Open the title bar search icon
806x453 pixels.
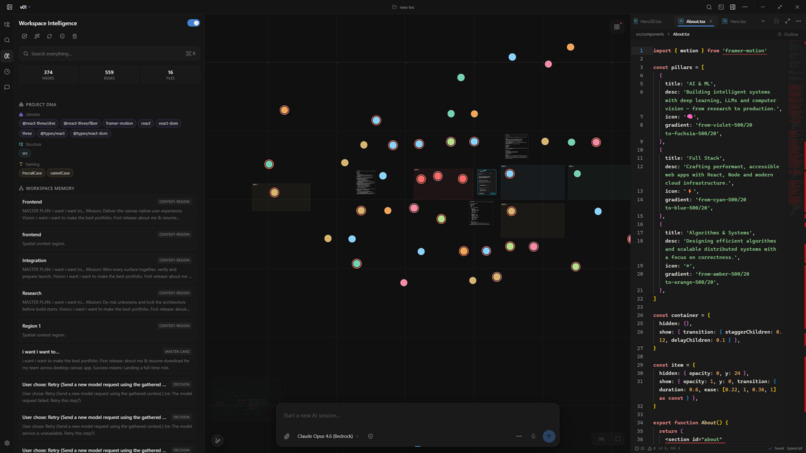pyautogui.click(x=709, y=7)
